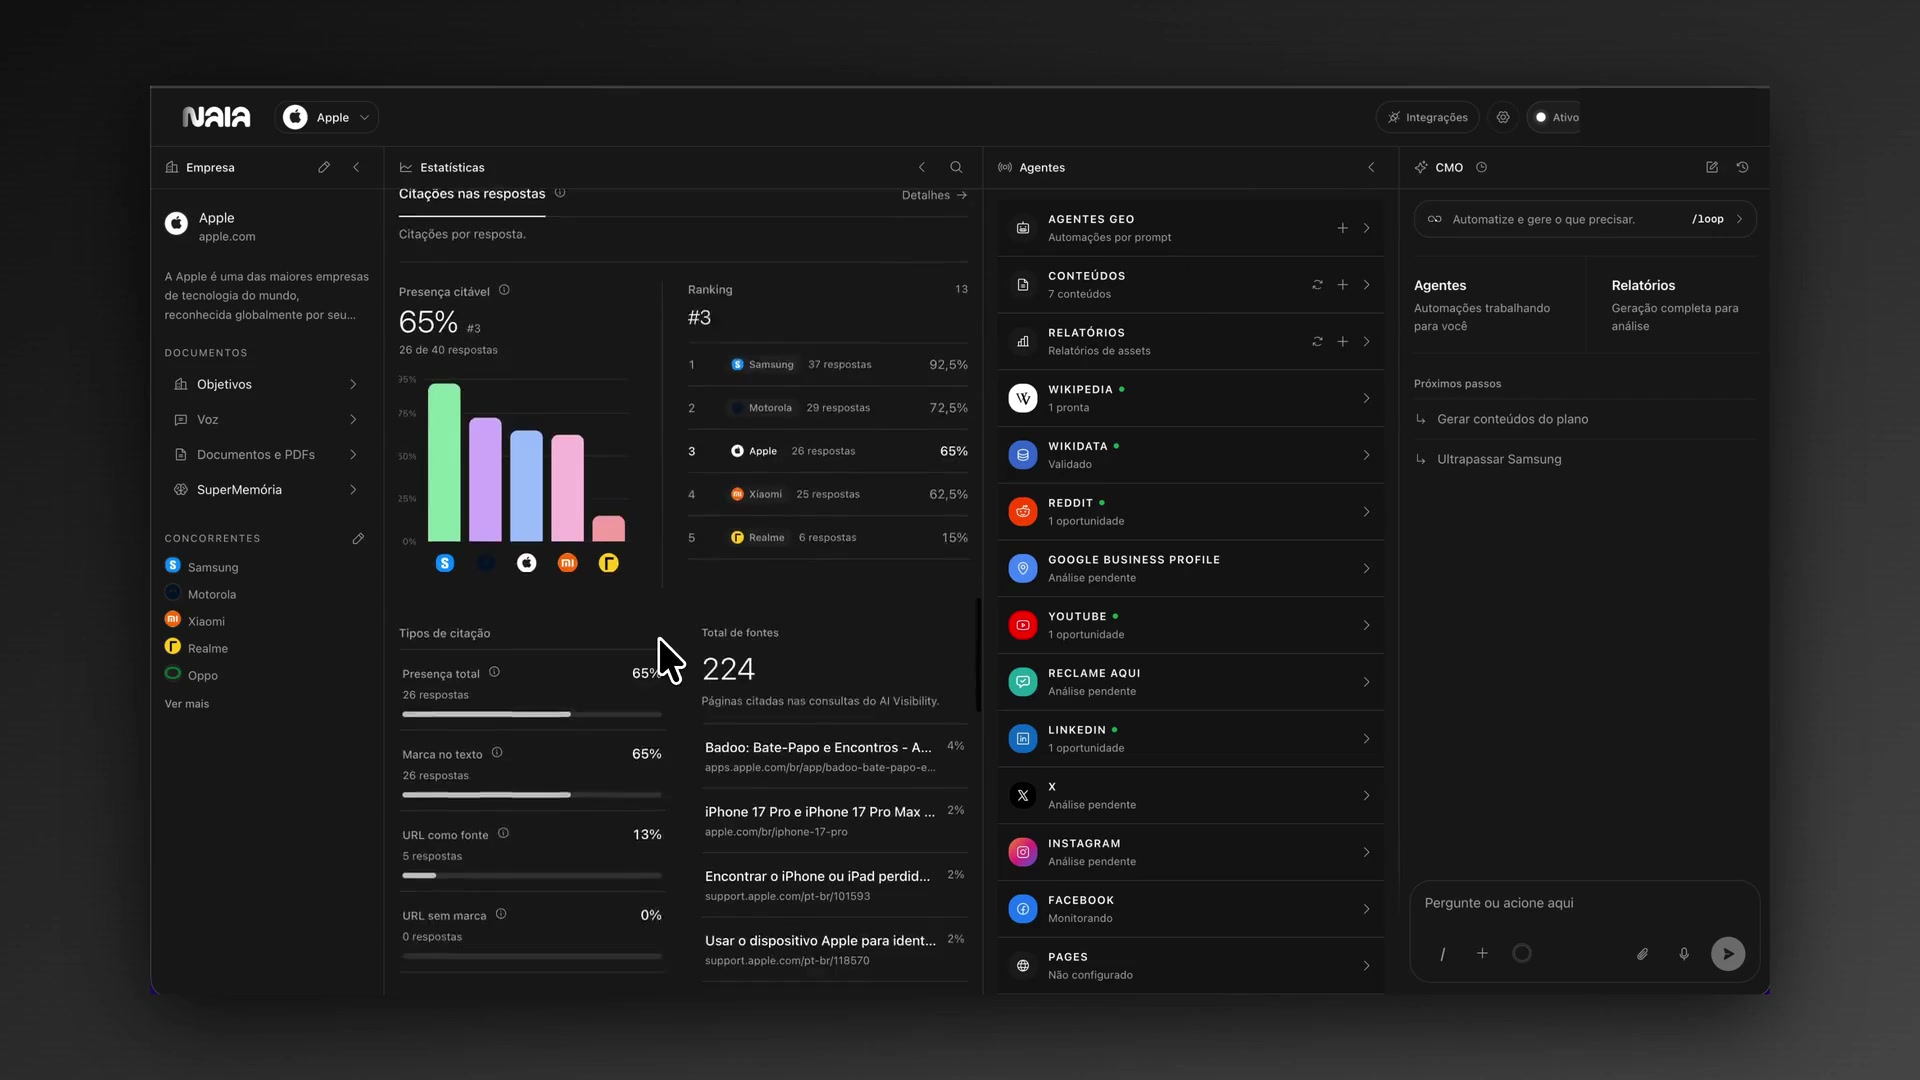
Task: Click the URL como fonte progress bar
Action: tap(532, 875)
